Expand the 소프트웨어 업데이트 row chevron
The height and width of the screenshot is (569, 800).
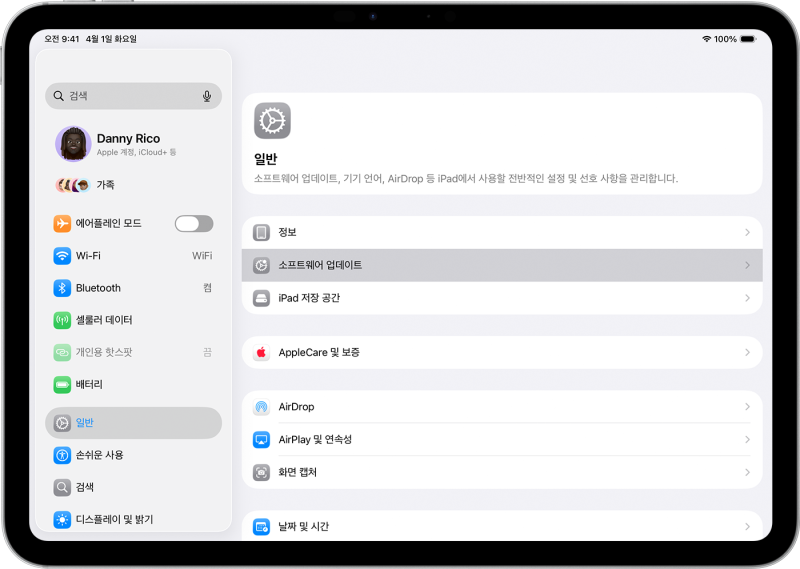tap(747, 265)
